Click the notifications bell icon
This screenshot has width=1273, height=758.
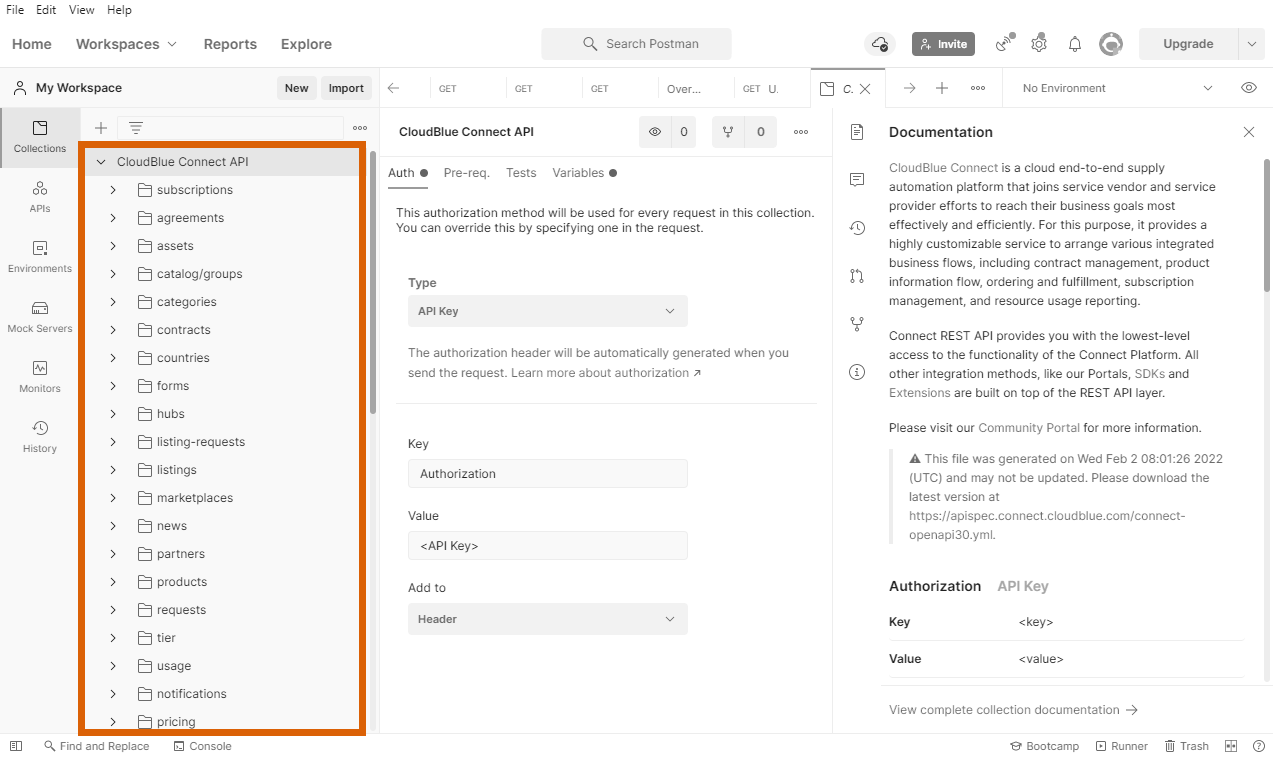[x=1075, y=44]
